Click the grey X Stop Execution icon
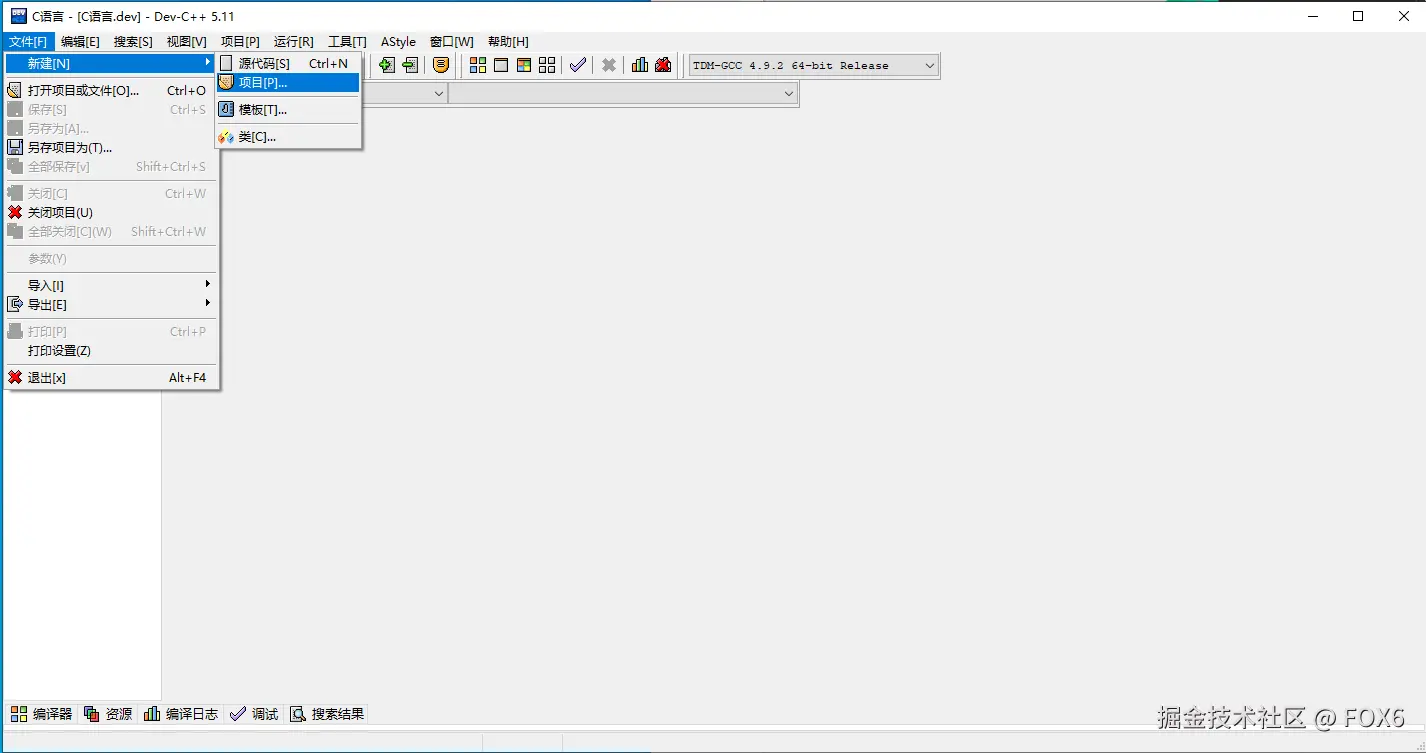The image size is (1426, 753). pos(608,65)
